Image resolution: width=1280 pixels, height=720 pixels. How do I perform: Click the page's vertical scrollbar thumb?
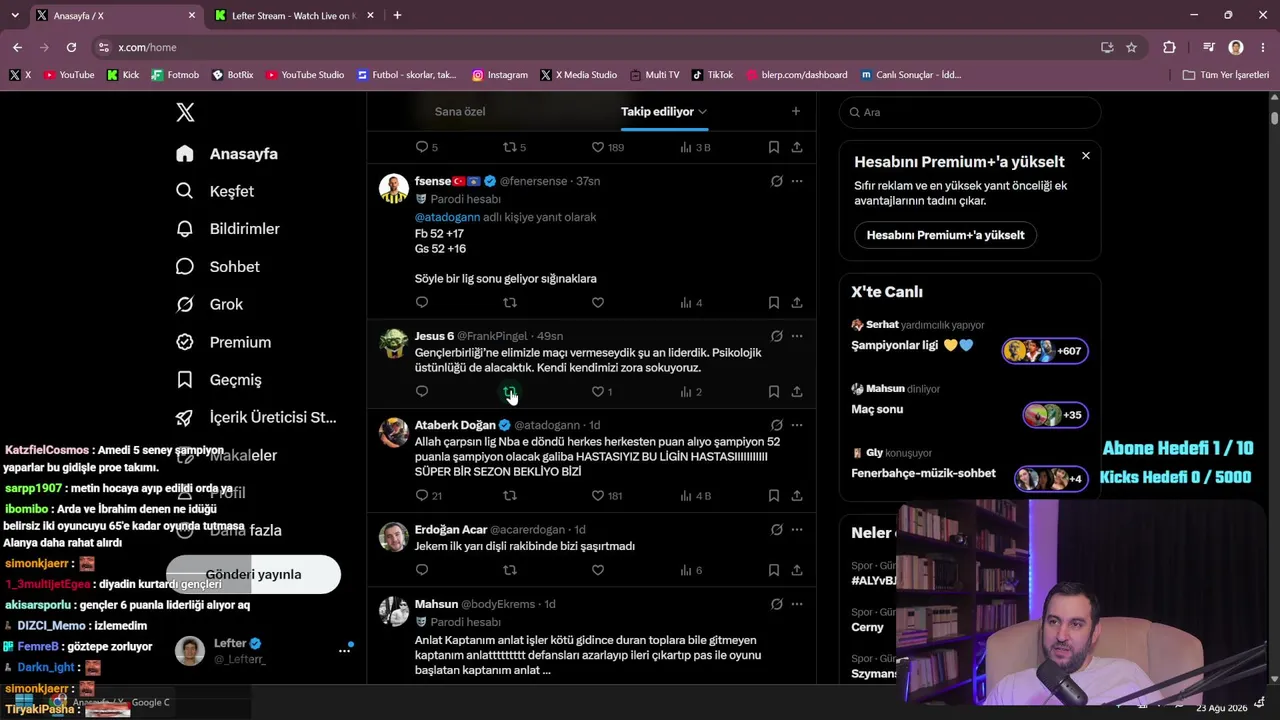(x=1274, y=116)
